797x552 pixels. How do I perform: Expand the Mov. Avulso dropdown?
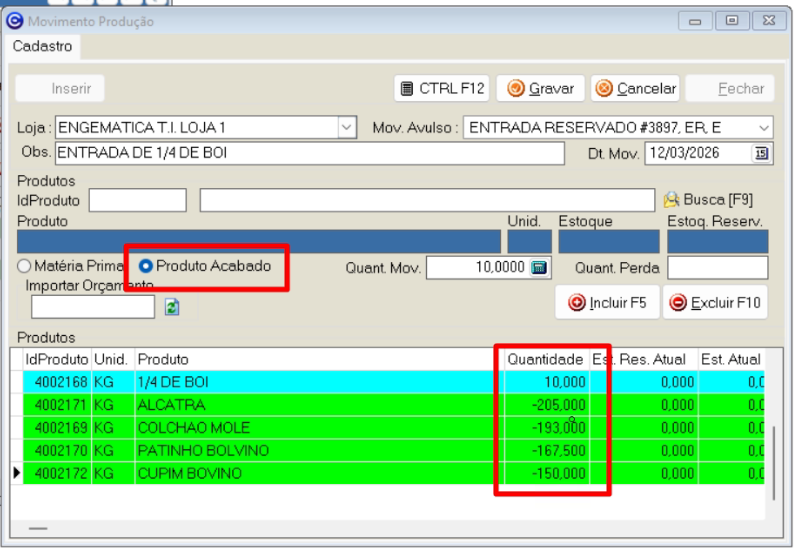click(x=763, y=128)
